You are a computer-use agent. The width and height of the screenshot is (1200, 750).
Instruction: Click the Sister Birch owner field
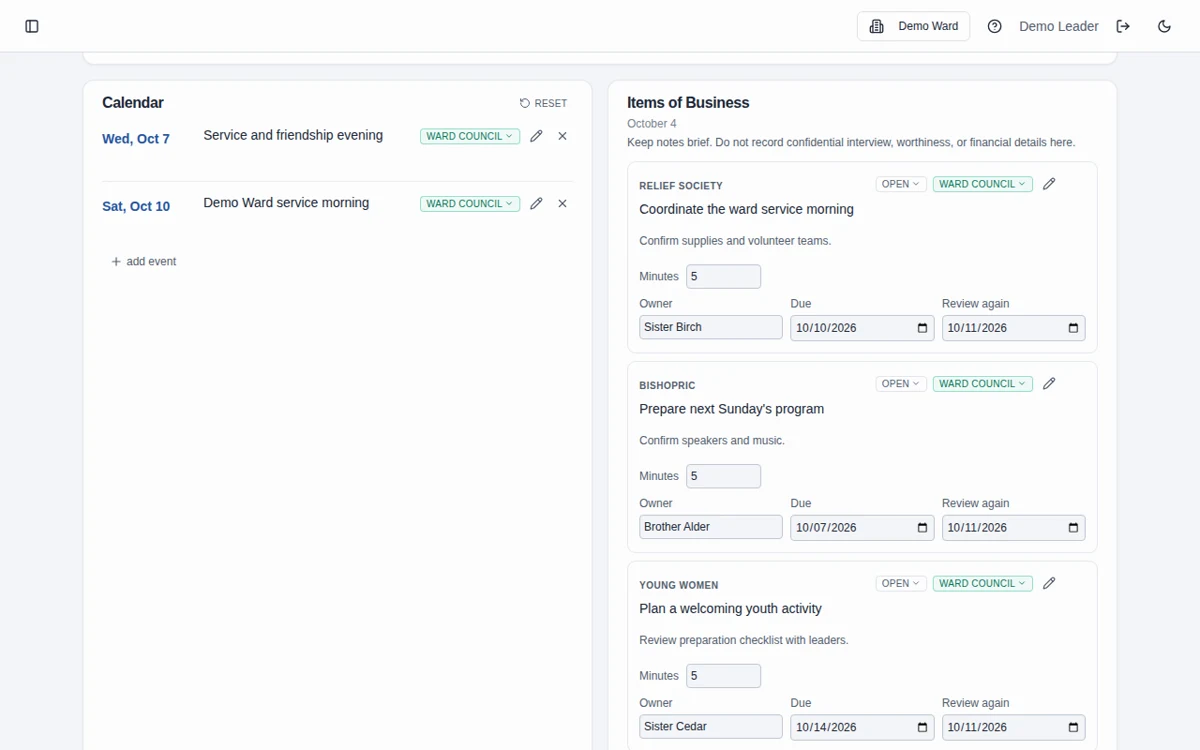click(711, 327)
